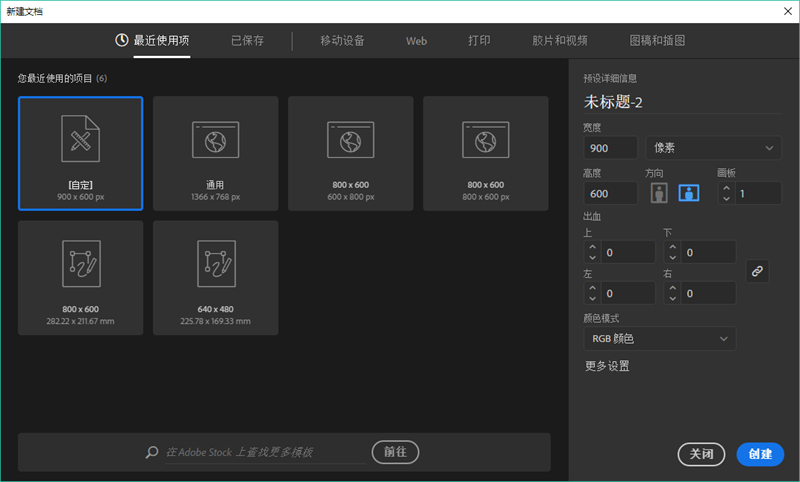This screenshot has width=800, height=482.
Task: Select landscape orientation icon
Action: [688, 193]
